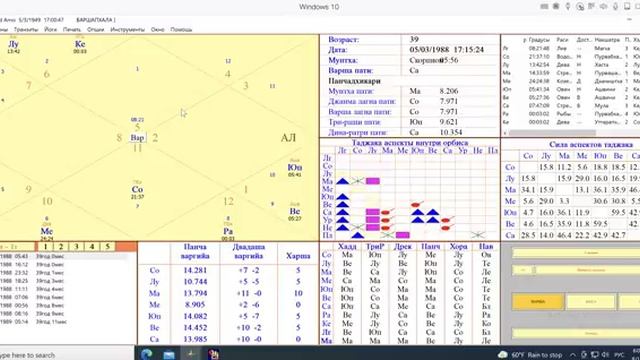This screenshot has width=640, height=360.
Task: Open the Помощь menu
Action: pyautogui.click(x=181, y=29)
